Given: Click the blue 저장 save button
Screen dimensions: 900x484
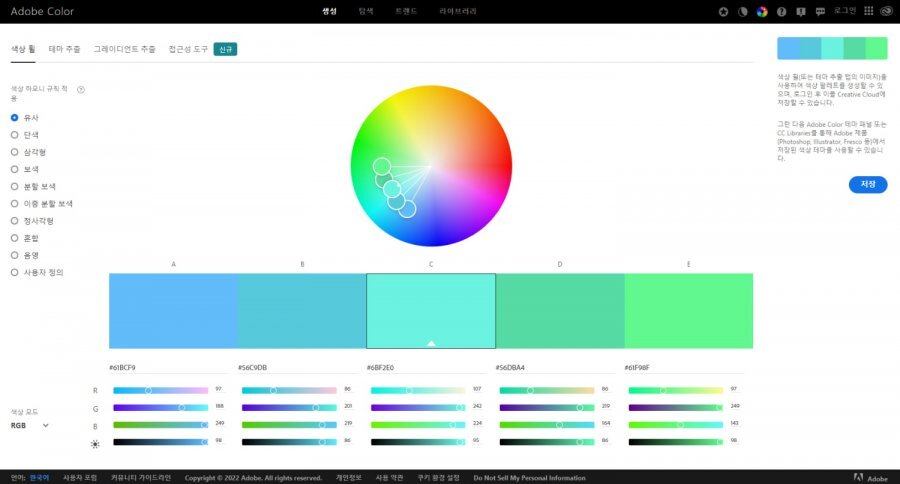Looking at the screenshot, I should [x=868, y=184].
